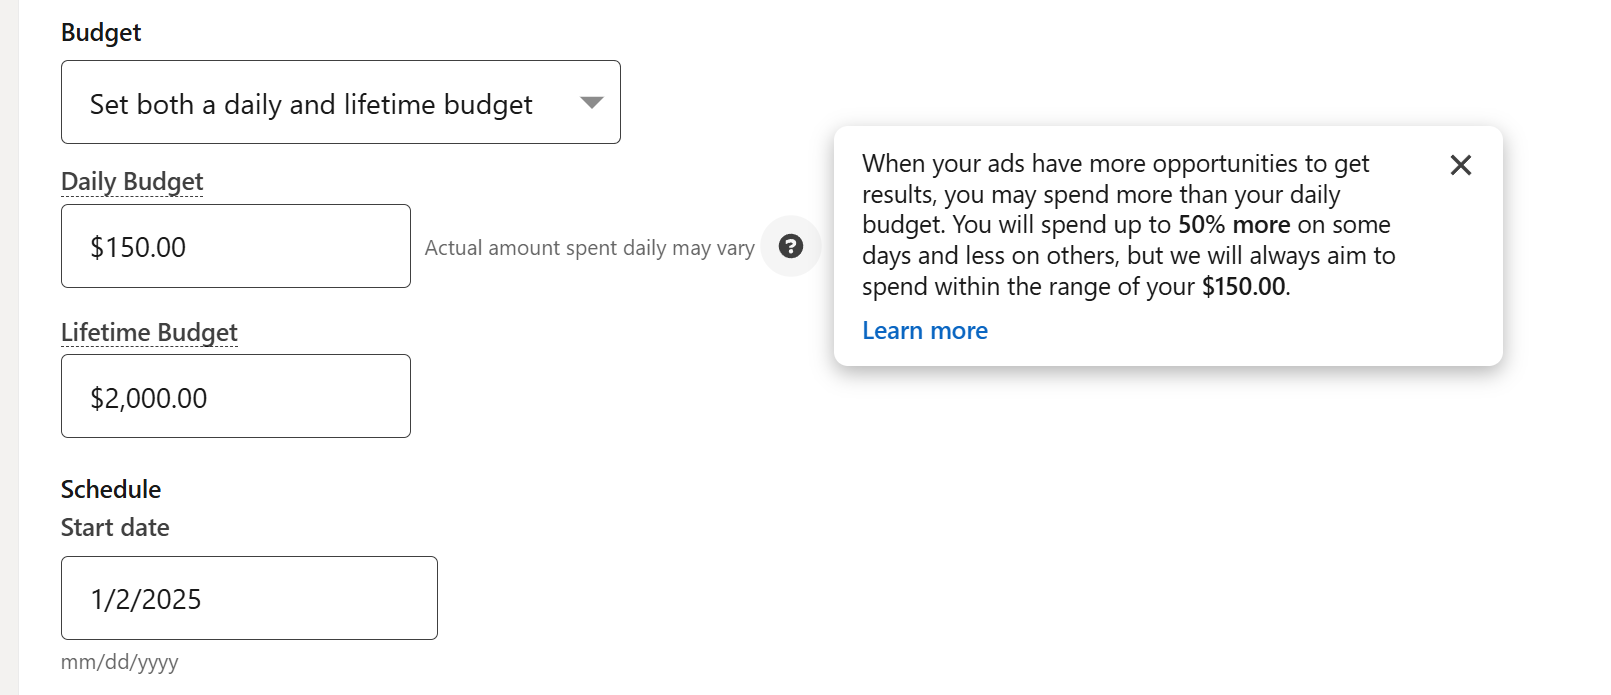
Task: Click the '50% more' bold text in tooltip
Action: pyautogui.click(x=1234, y=224)
